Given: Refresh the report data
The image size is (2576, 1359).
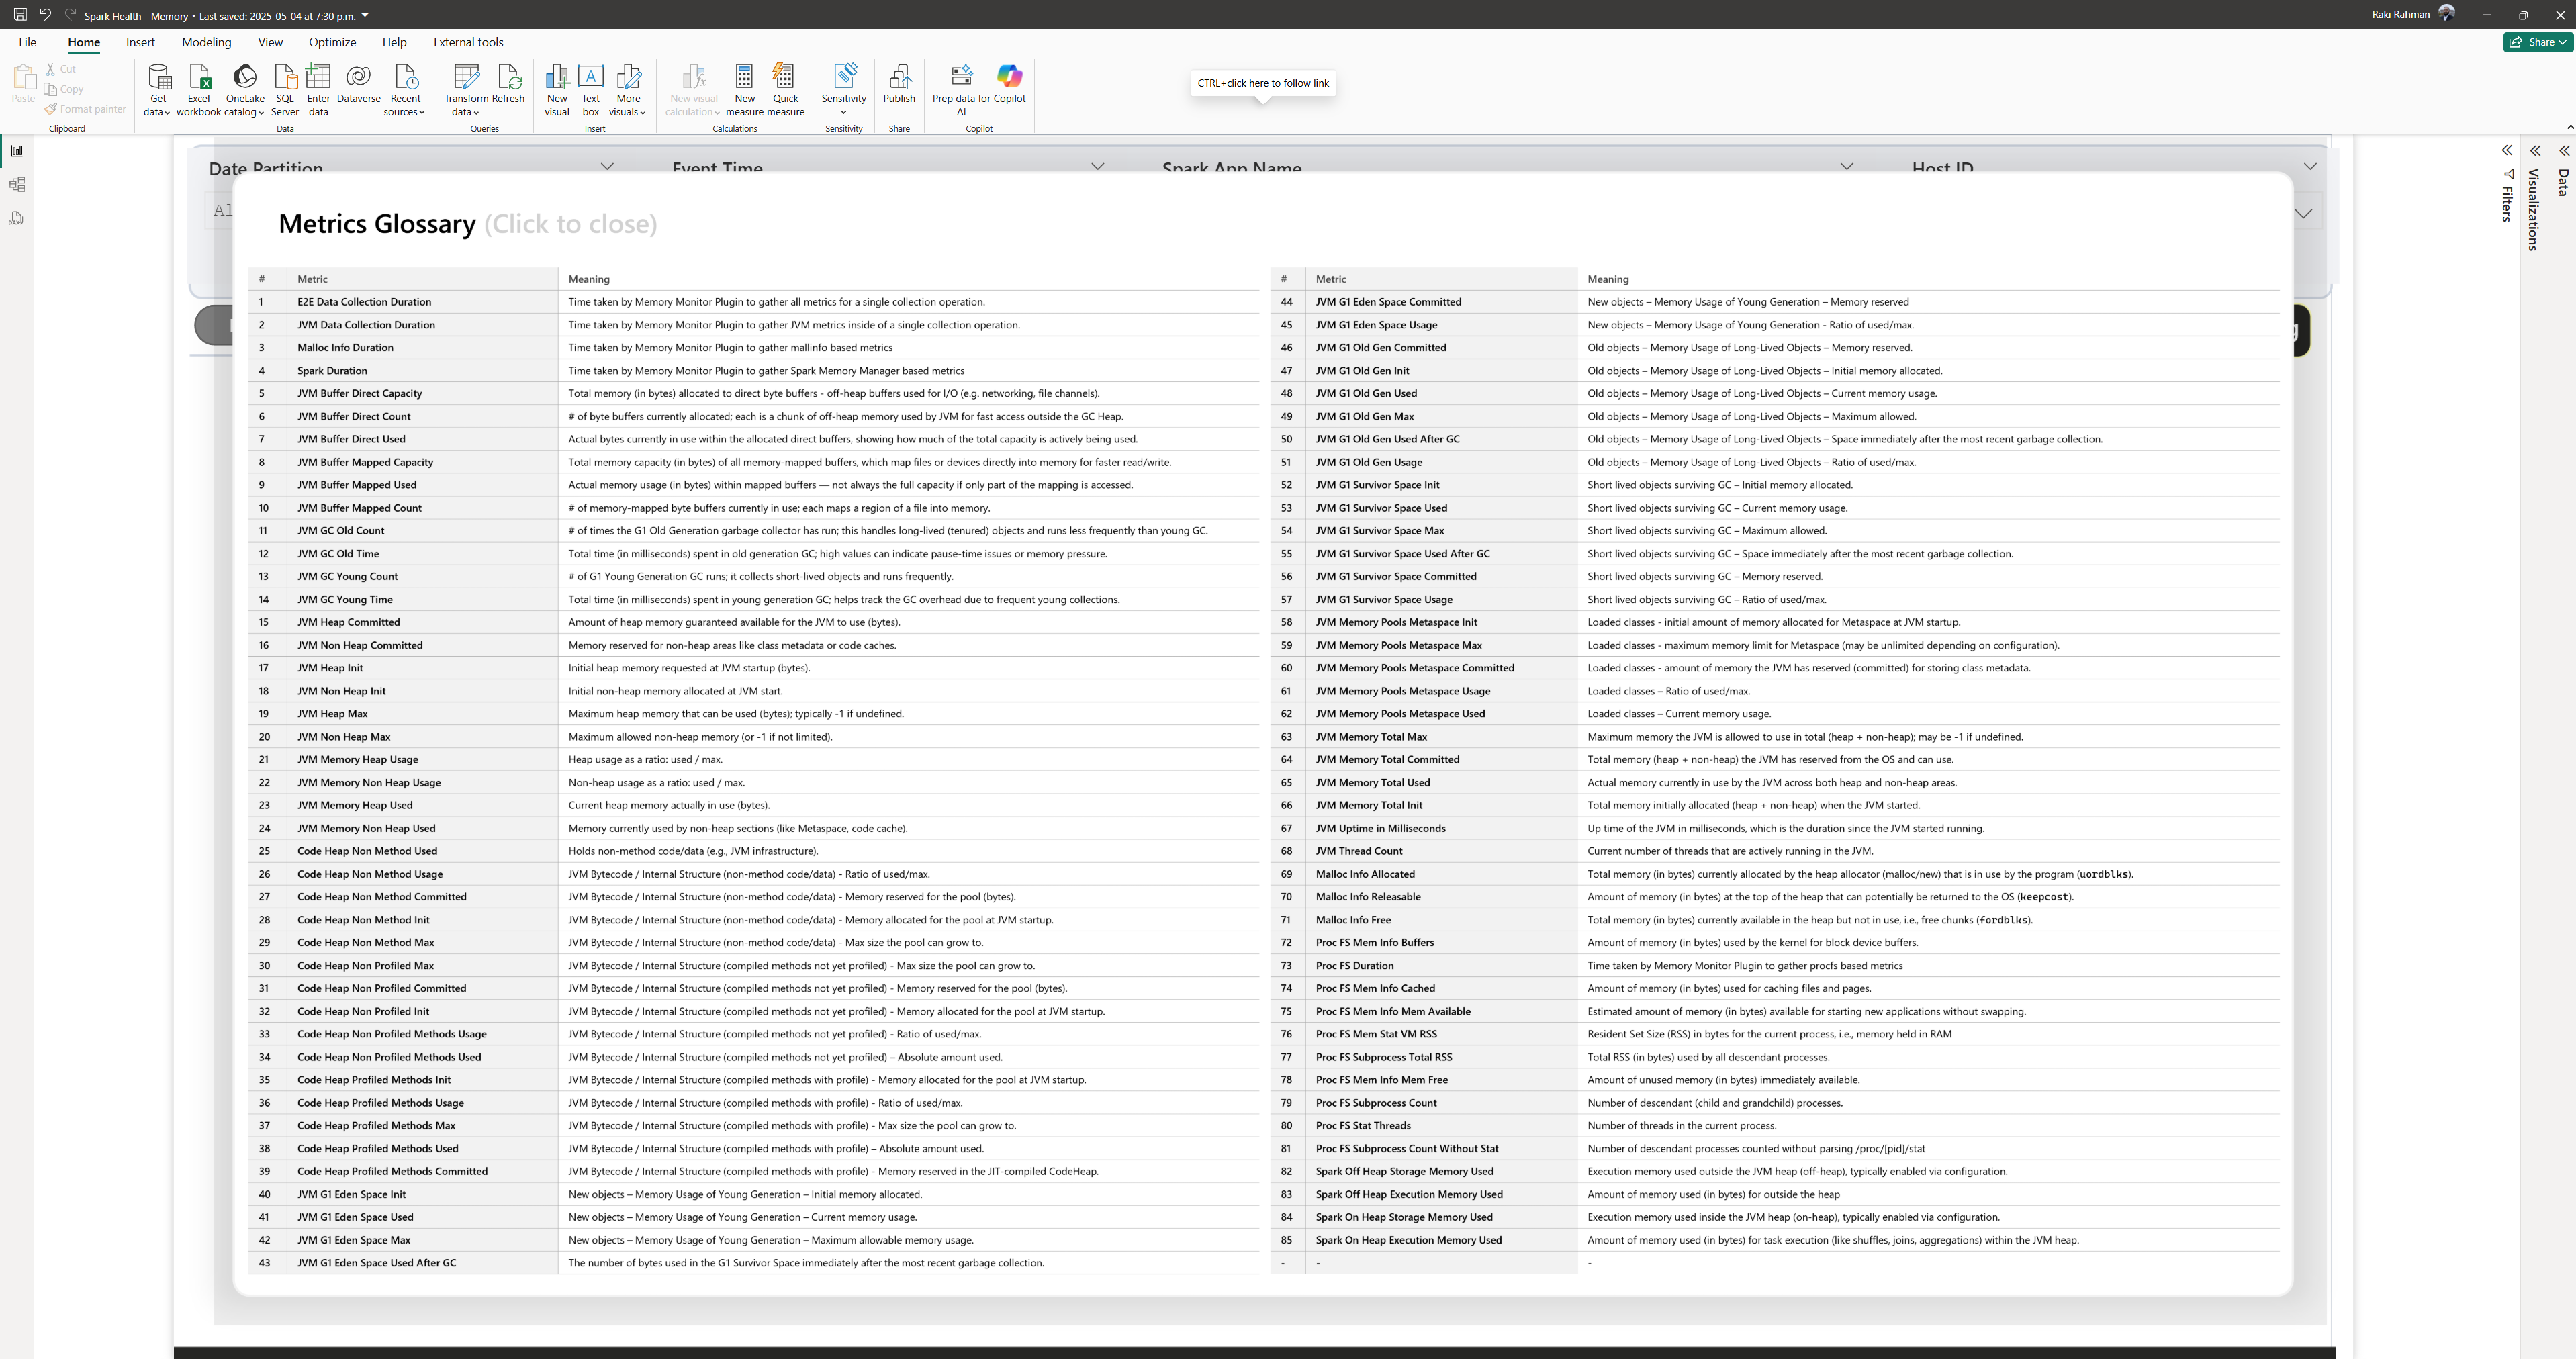Looking at the screenshot, I should pos(508,84).
